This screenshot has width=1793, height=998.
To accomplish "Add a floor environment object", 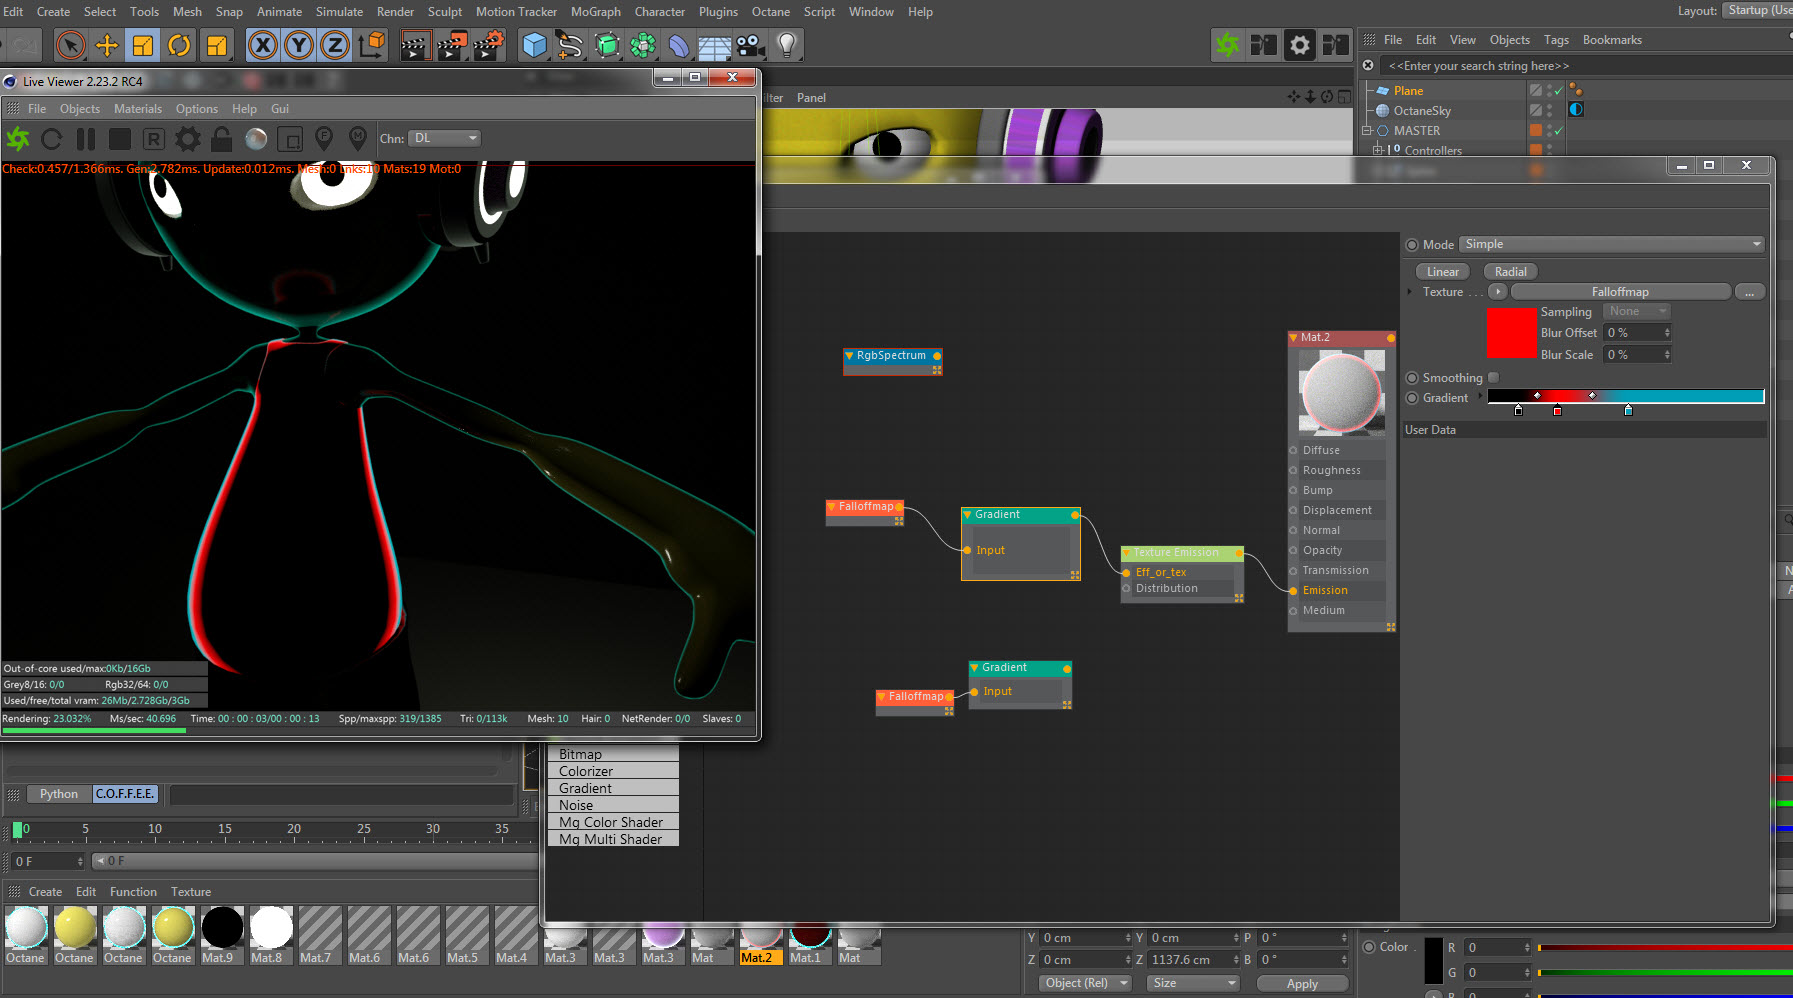I will click(x=715, y=45).
